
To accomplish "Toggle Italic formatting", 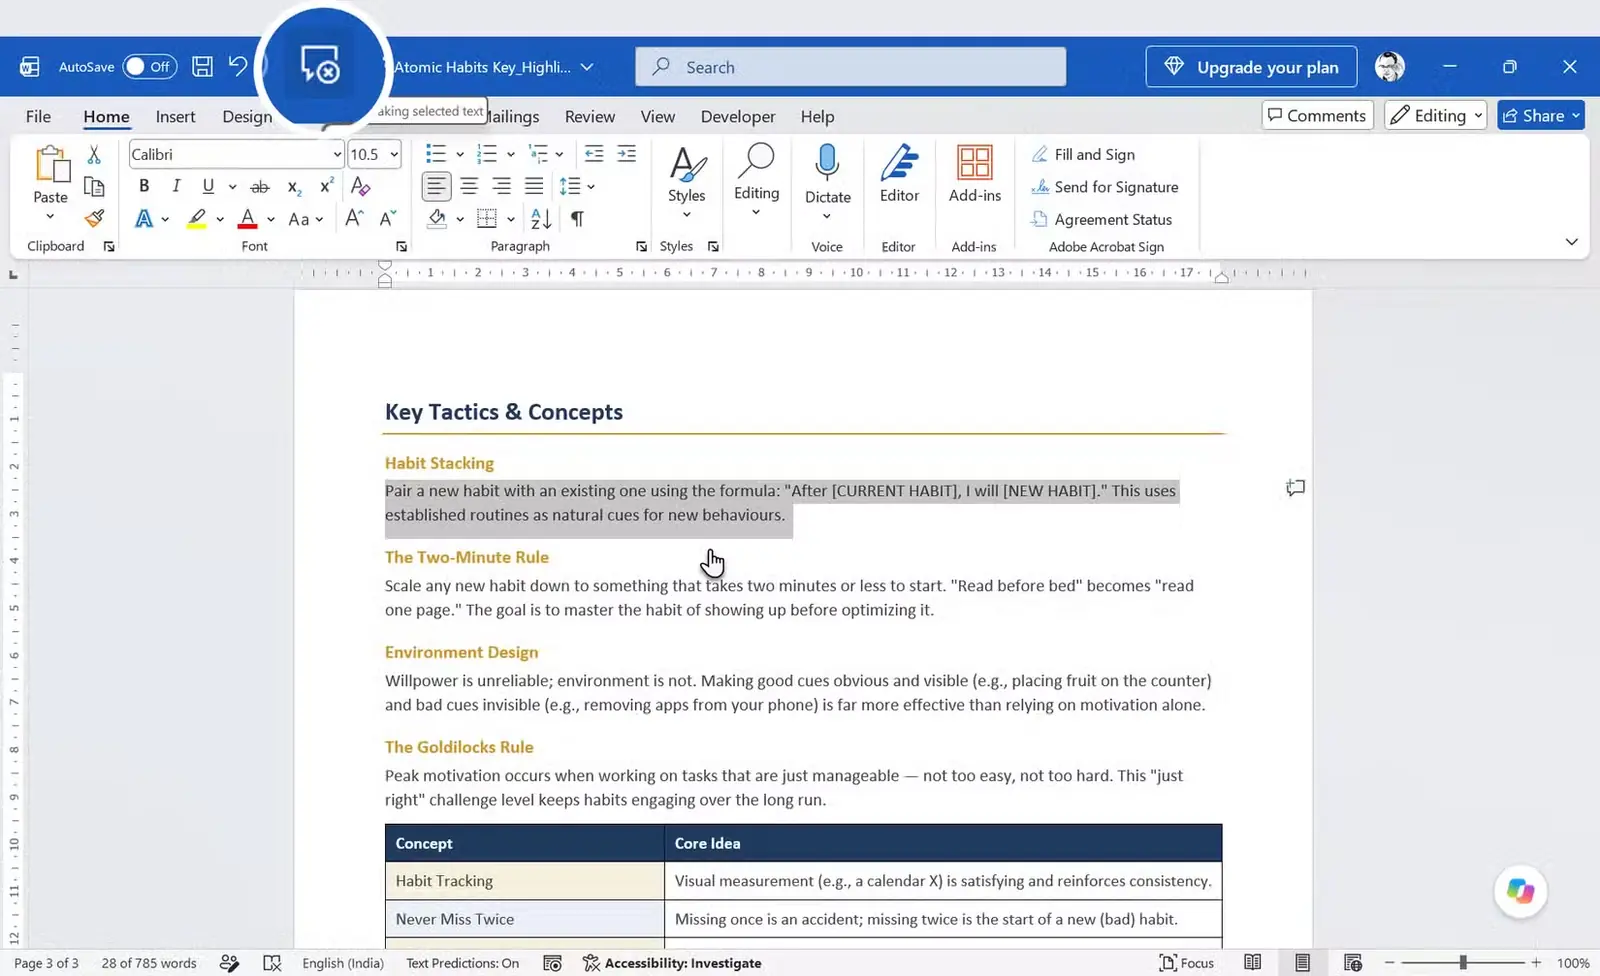I will (x=176, y=186).
